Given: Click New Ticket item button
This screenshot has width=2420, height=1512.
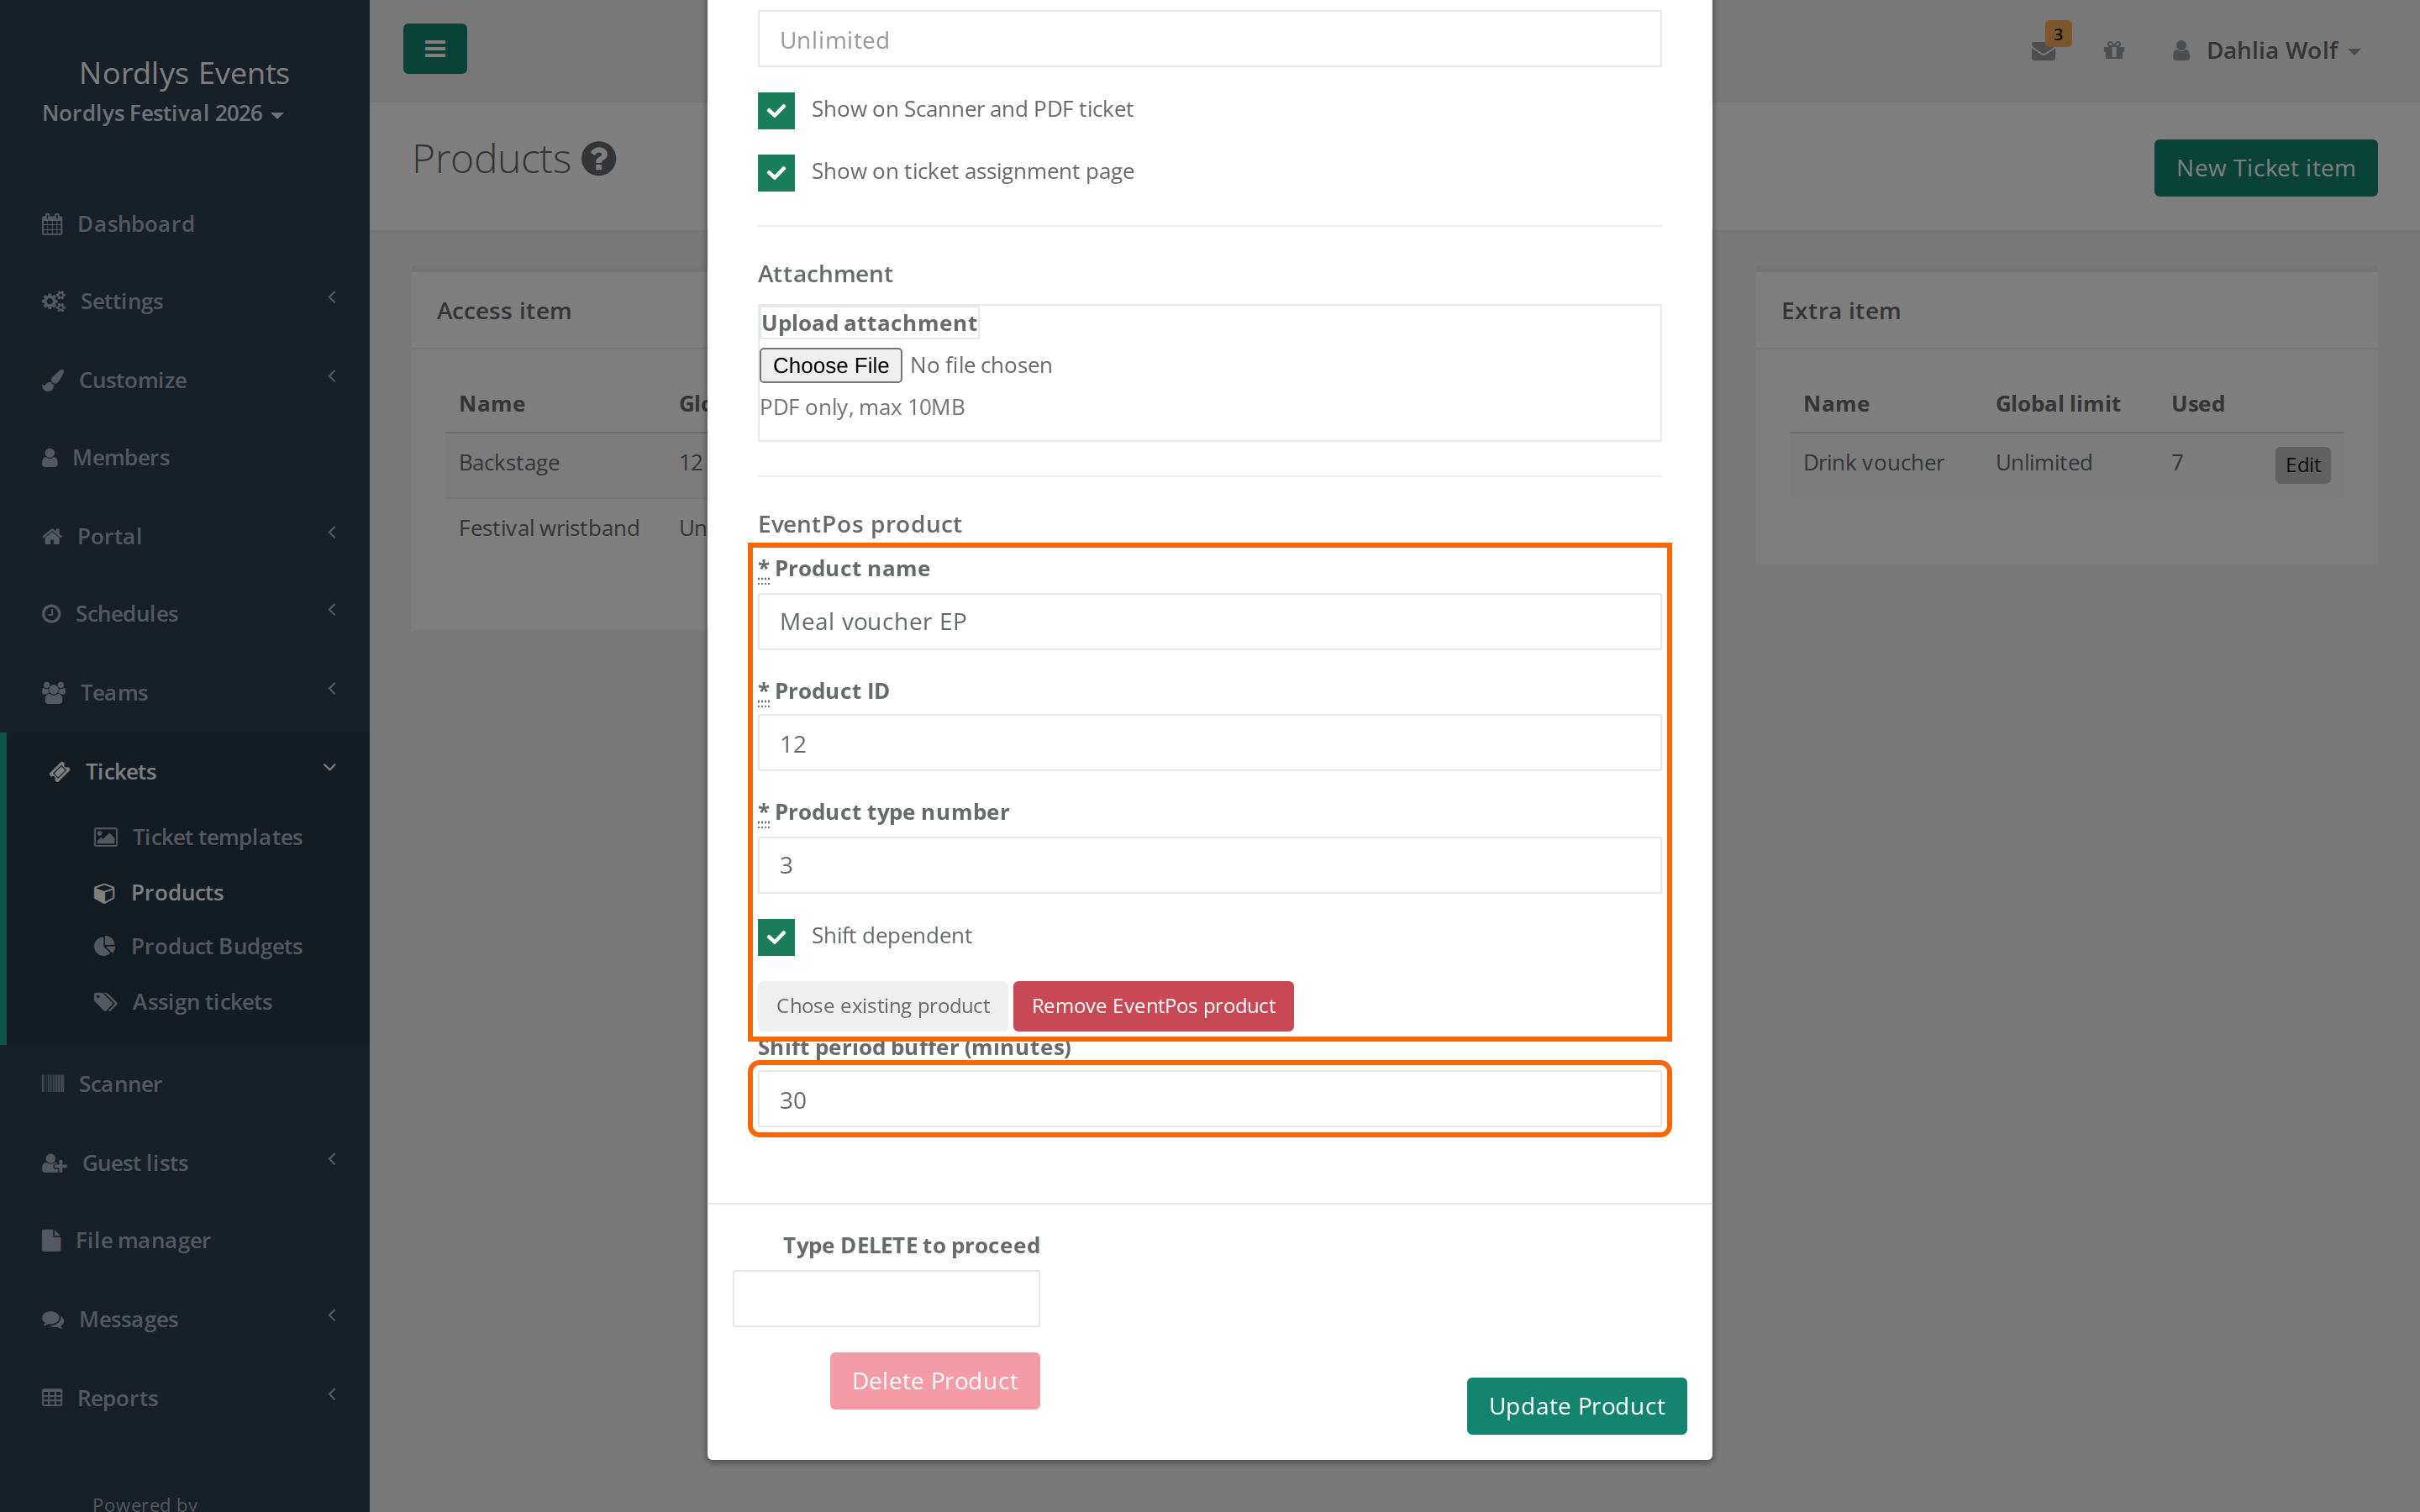Looking at the screenshot, I should click(x=2265, y=168).
